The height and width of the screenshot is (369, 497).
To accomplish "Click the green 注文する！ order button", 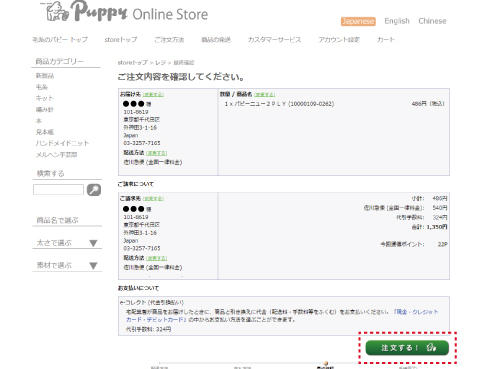I will click(407, 348).
